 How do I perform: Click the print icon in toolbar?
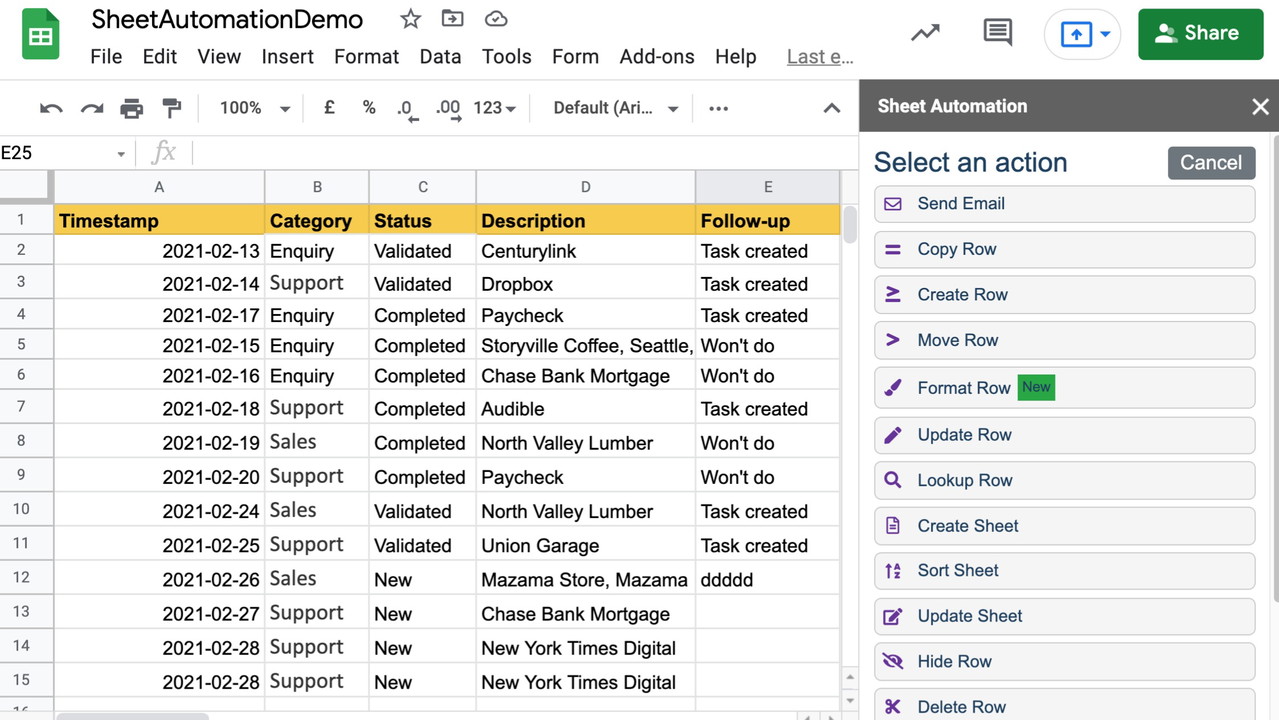click(x=131, y=108)
